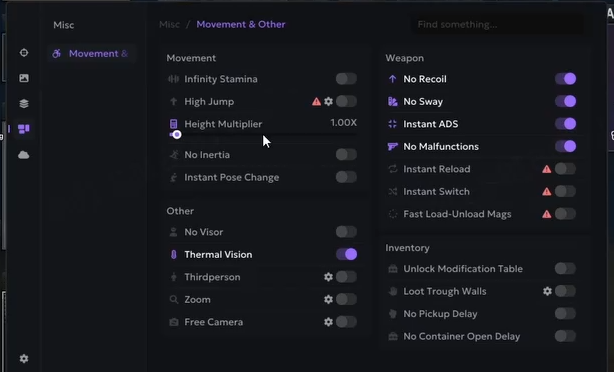The height and width of the screenshot is (372, 614).
Task: Open the image visuals section in sidebar
Action: pos(24,78)
